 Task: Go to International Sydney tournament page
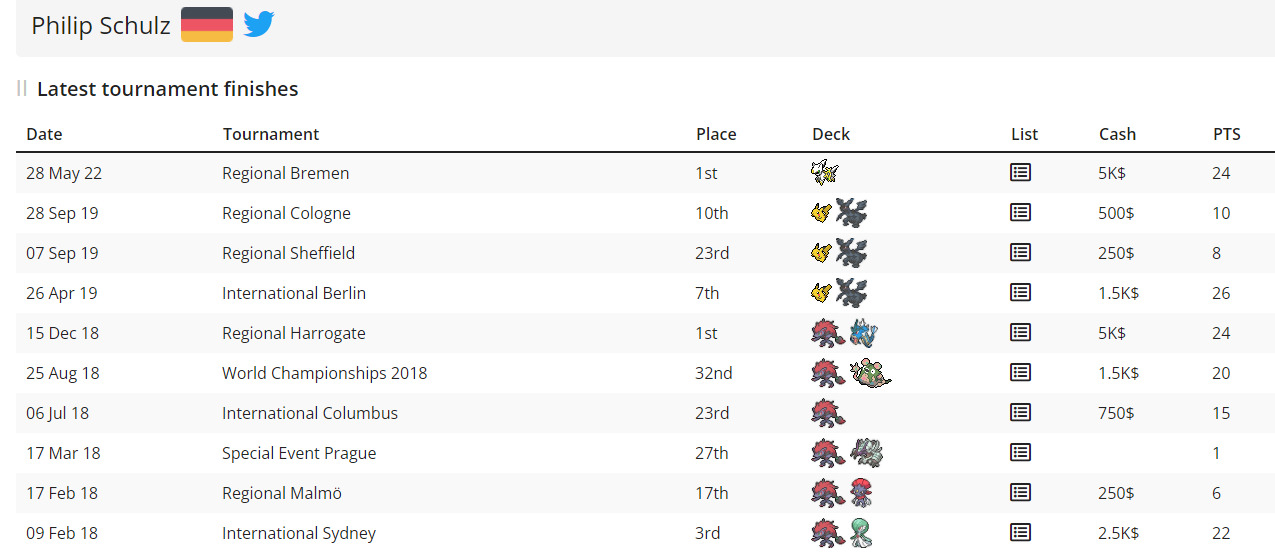pos(298,533)
